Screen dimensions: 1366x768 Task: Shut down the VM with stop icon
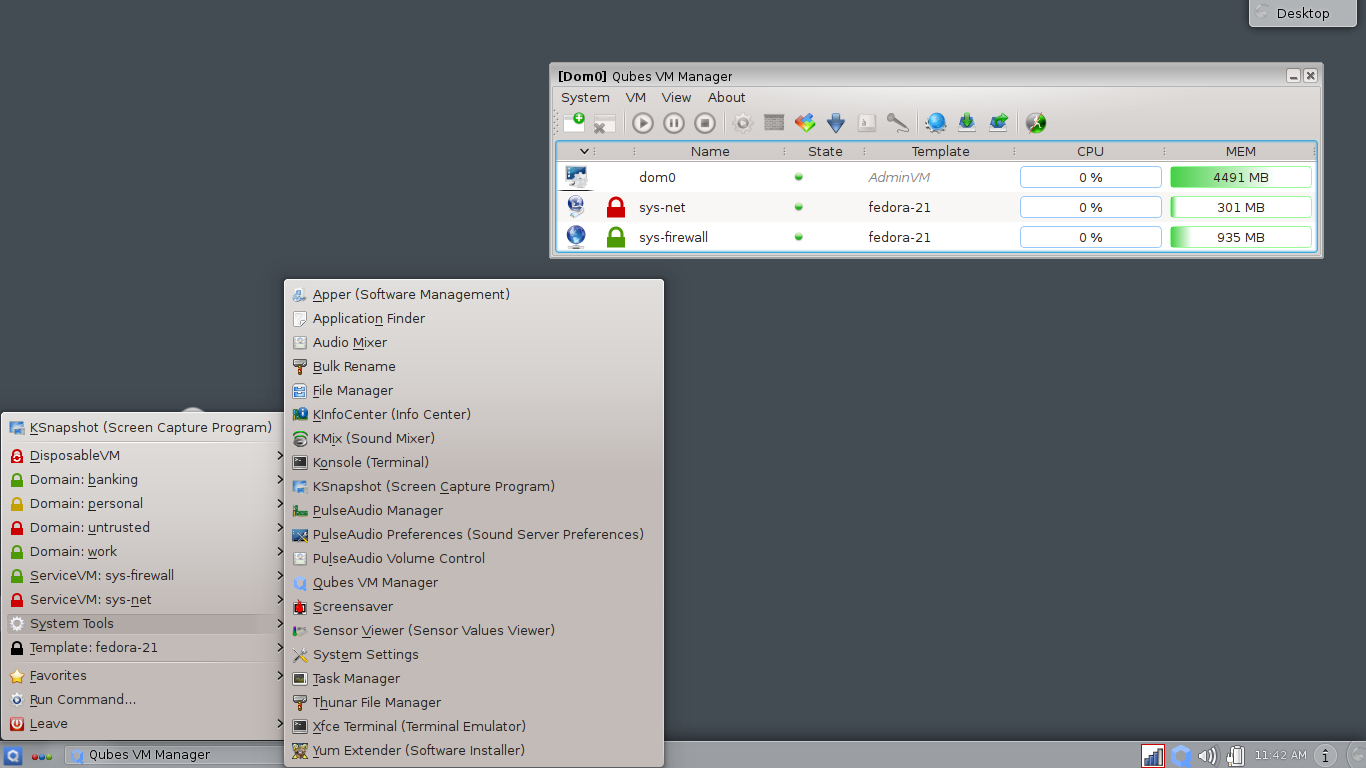pos(705,123)
